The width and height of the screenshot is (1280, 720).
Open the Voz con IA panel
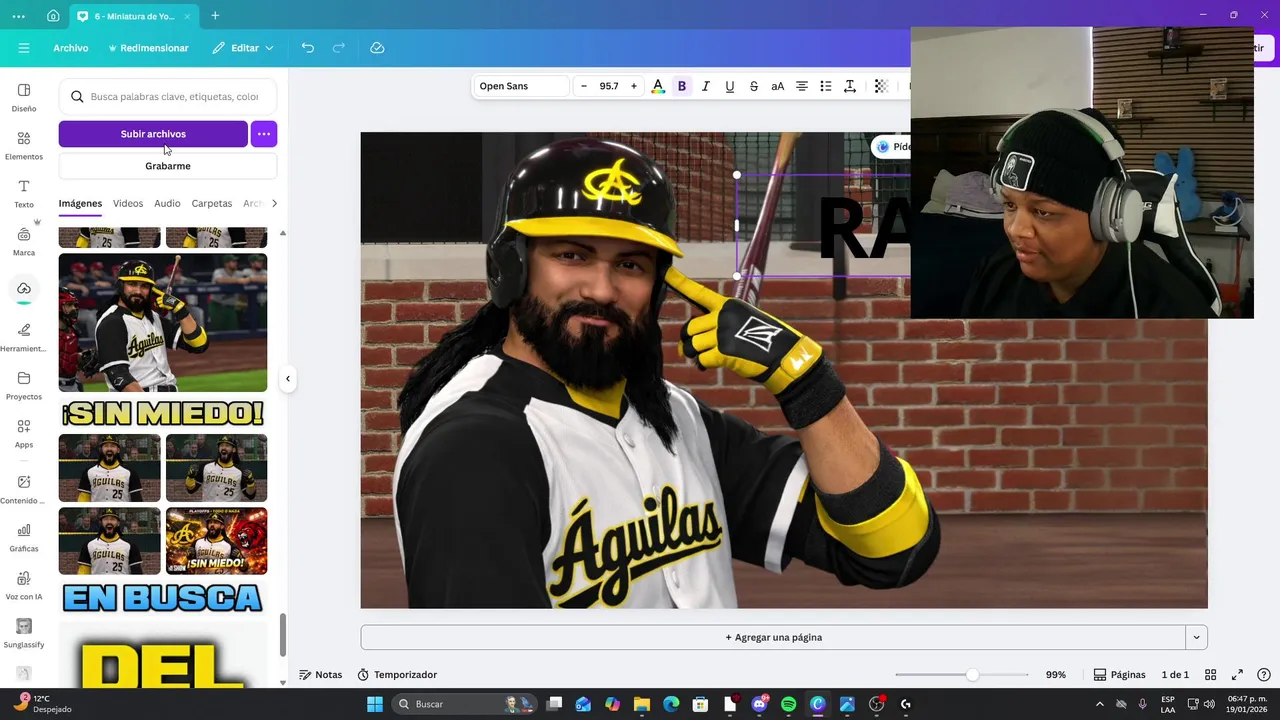(24, 585)
